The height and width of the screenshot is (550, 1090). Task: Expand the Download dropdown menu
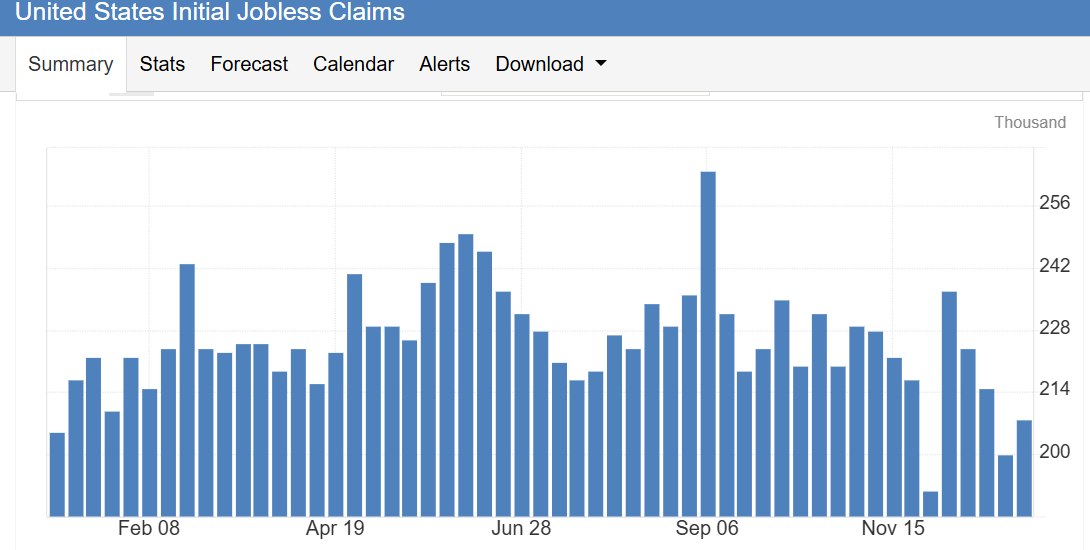[x=551, y=64]
